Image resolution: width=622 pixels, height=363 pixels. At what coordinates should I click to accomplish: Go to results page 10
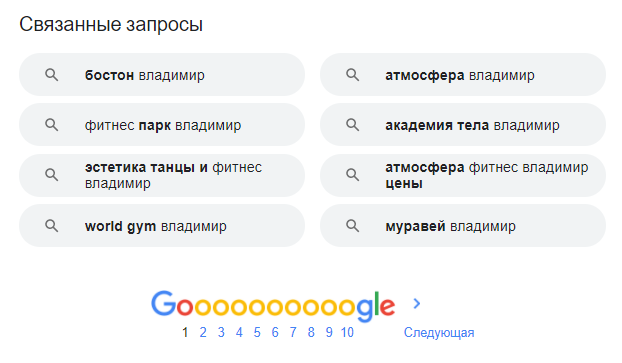click(347, 332)
